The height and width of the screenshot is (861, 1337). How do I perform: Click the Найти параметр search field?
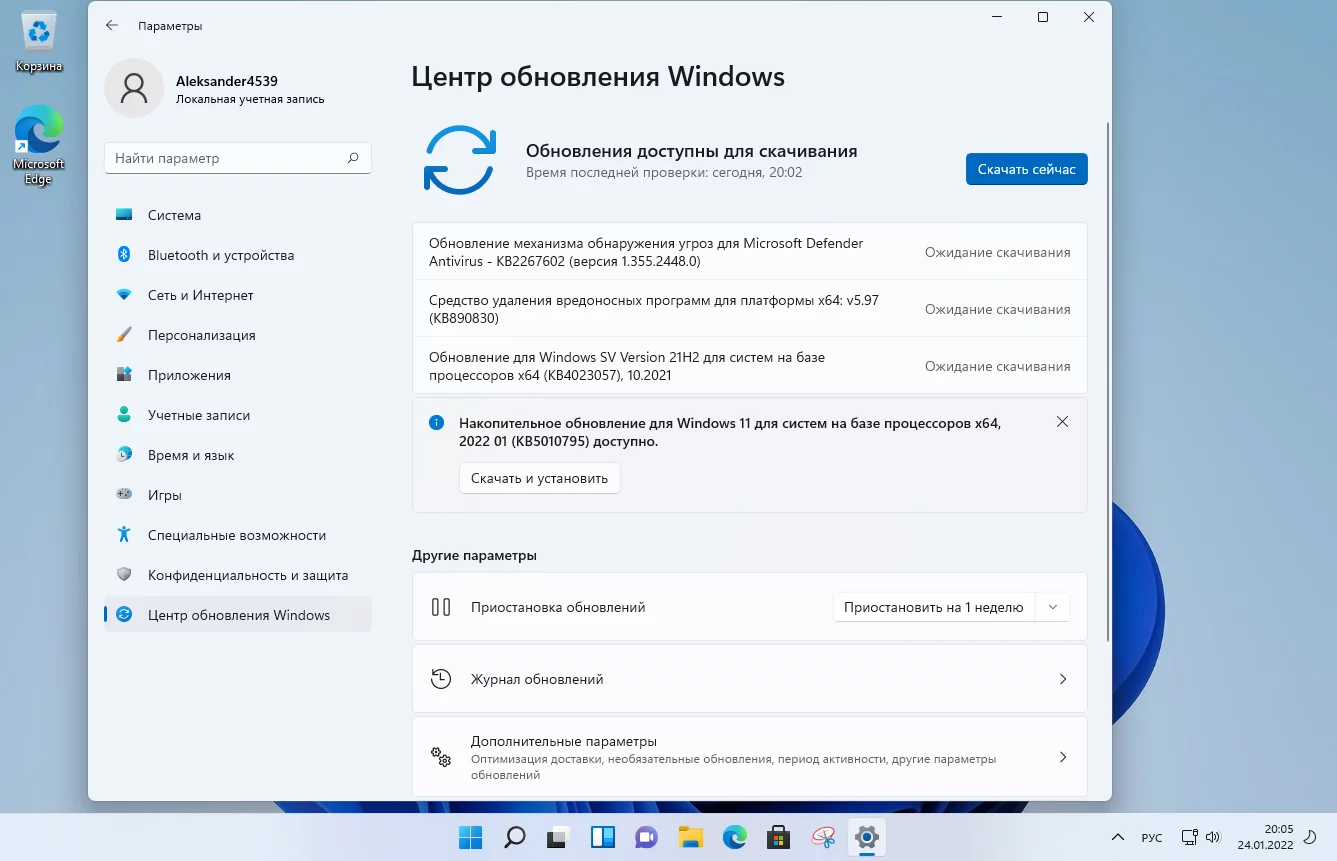pyautogui.click(x=238, y=158)
